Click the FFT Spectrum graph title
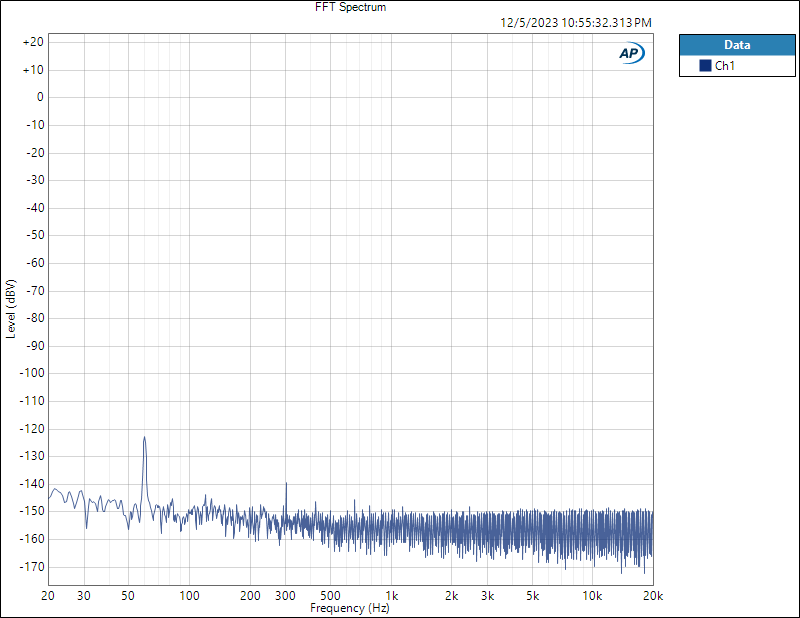Viewport: 800px width, 618px height. tap(351, 7)
